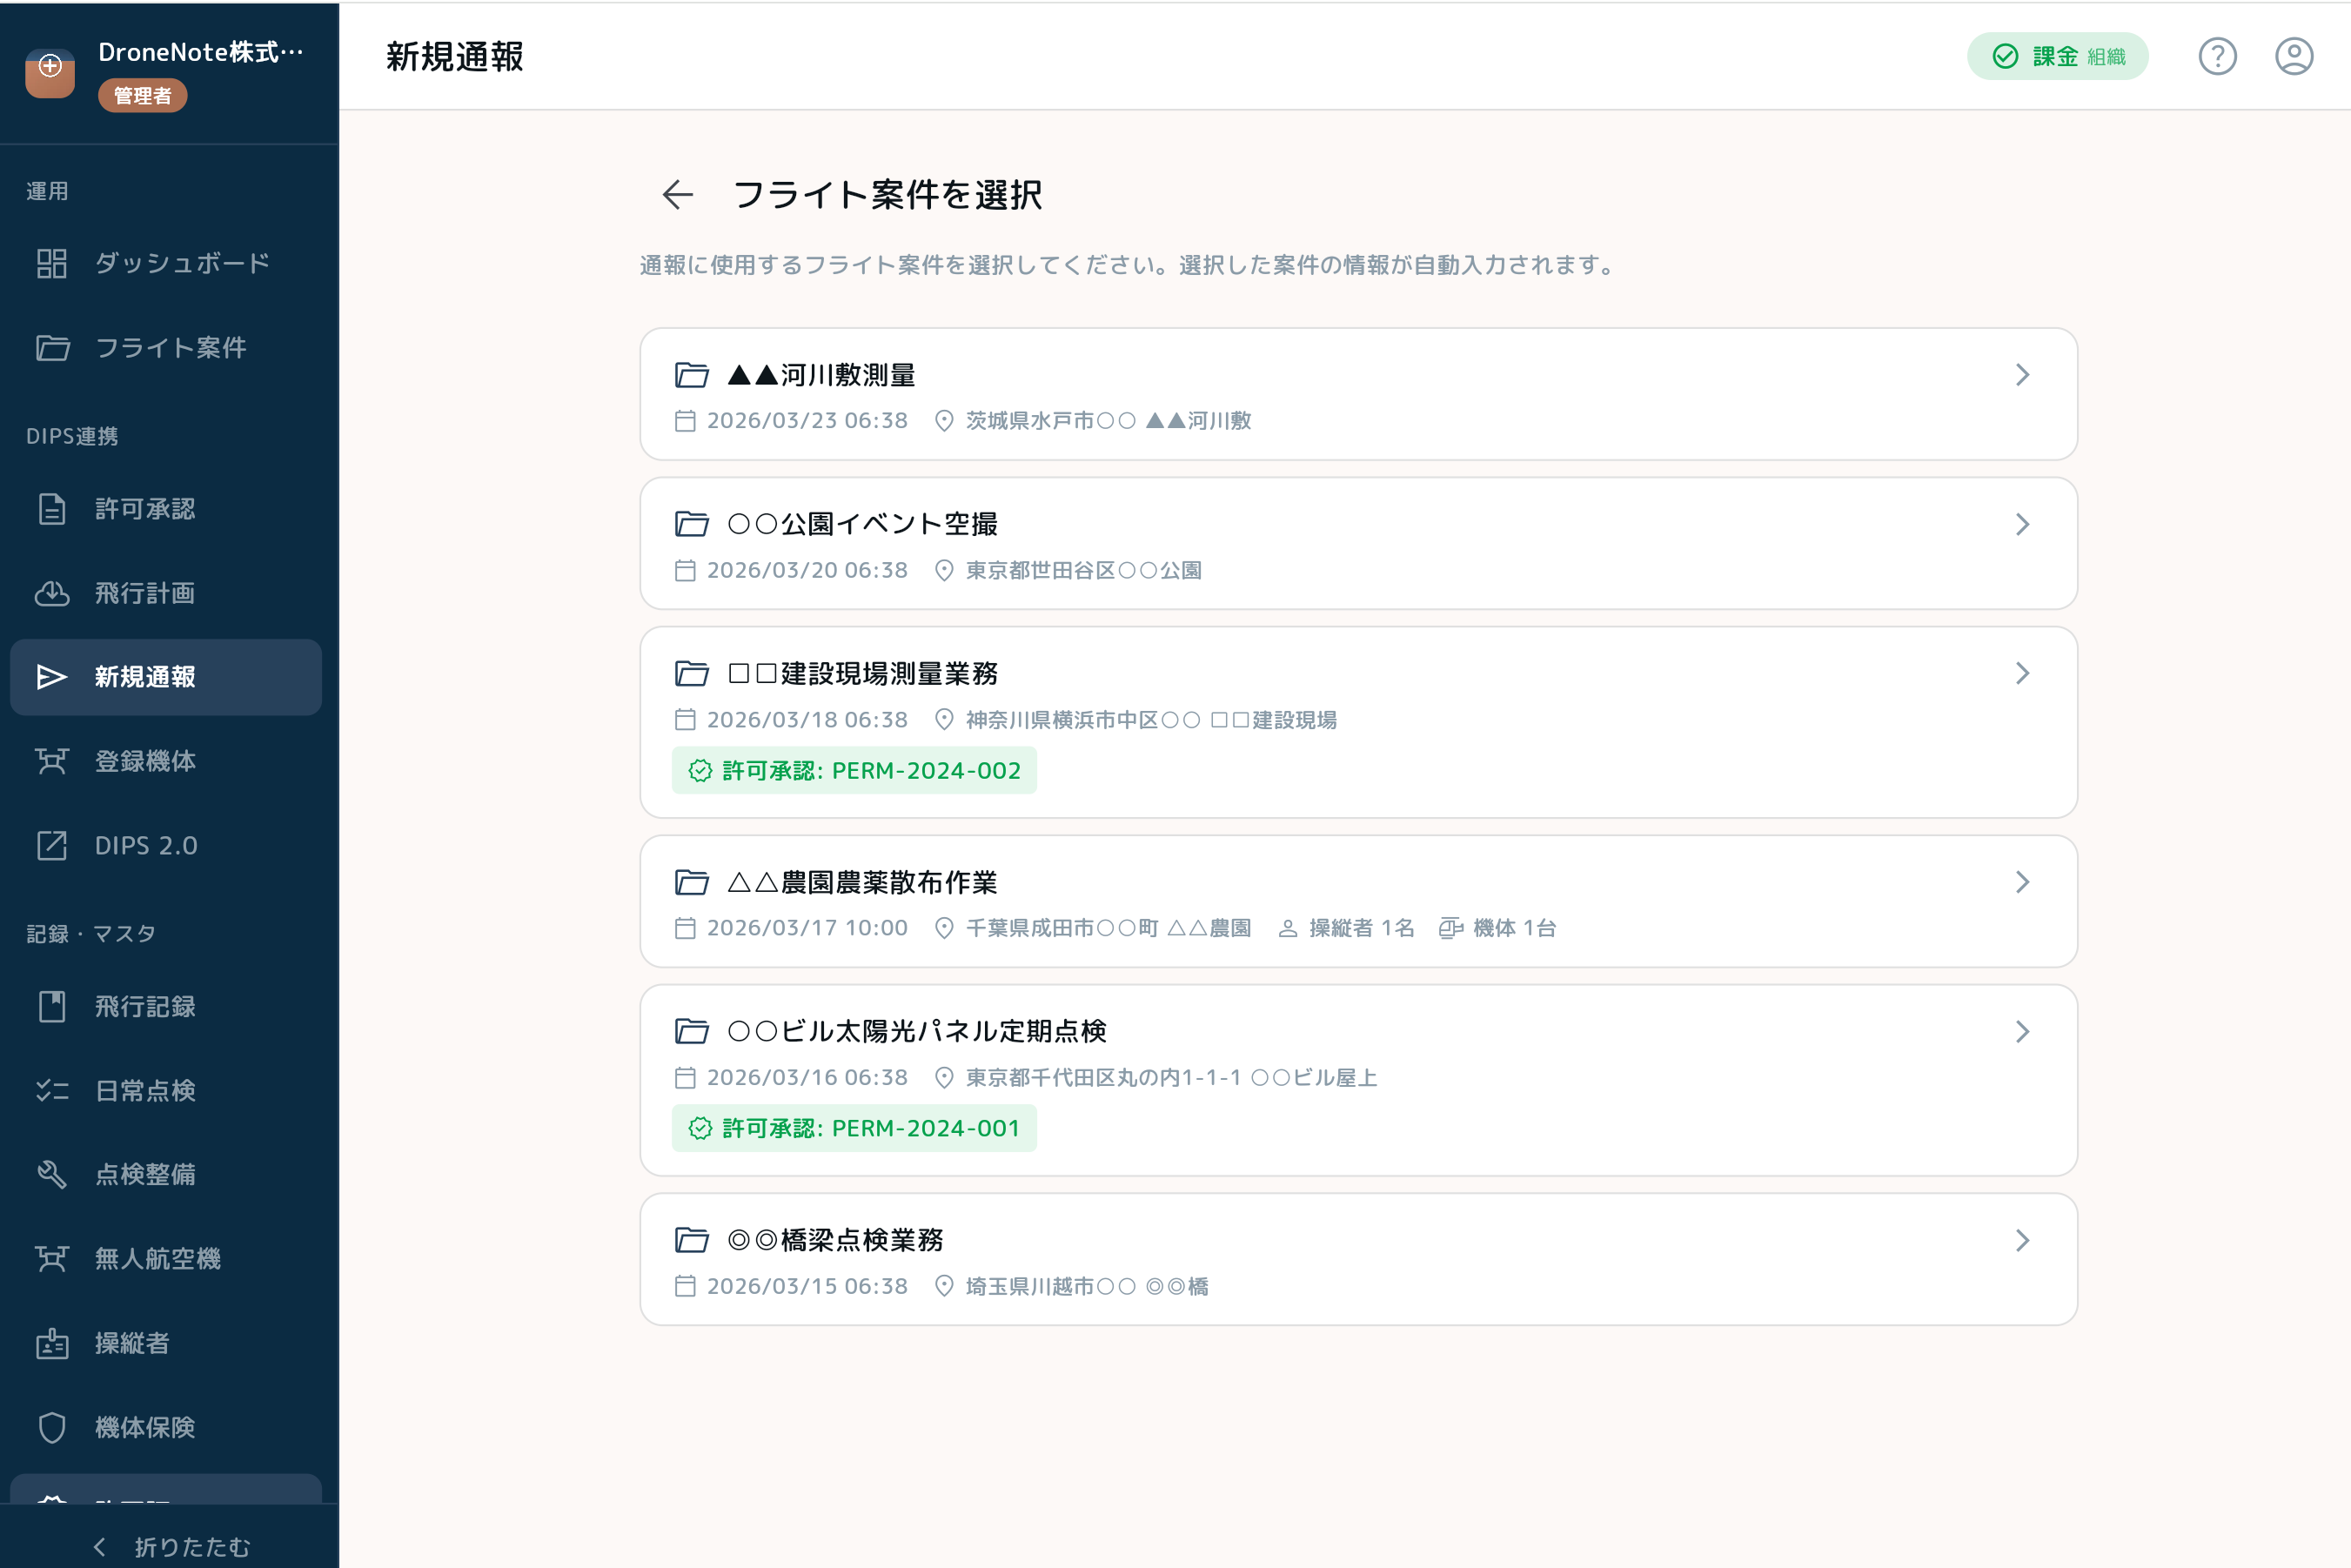Click the 課金 組織 status badge

2057,56
